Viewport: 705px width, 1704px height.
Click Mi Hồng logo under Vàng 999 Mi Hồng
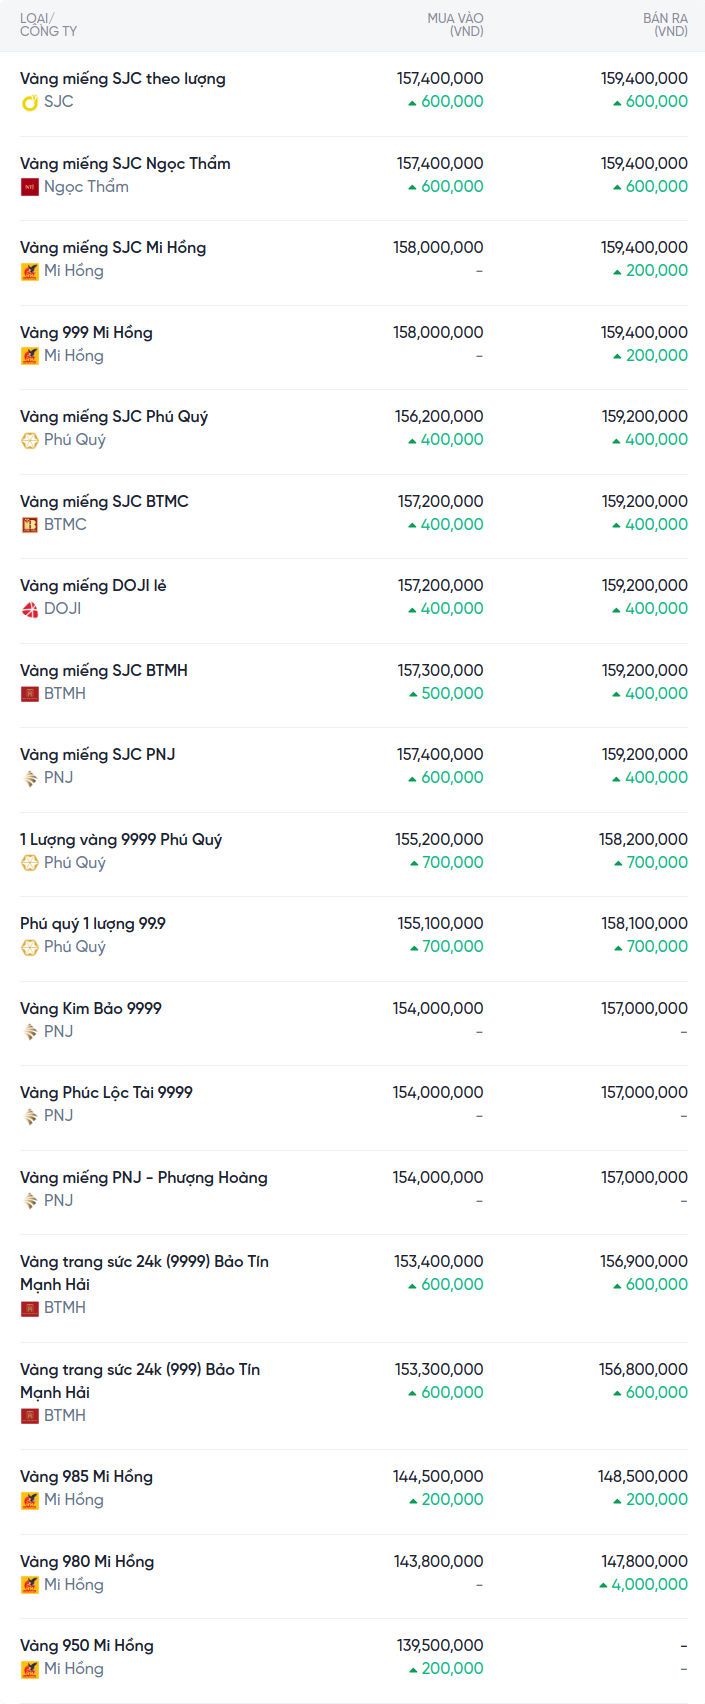coord(30,356)
